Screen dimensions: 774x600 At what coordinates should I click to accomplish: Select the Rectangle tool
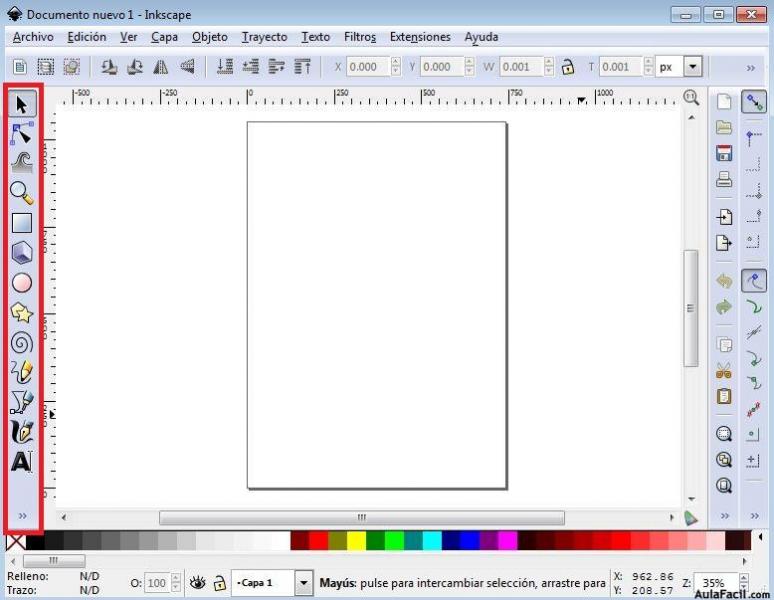pyautogui.click(x=22, y=223)
